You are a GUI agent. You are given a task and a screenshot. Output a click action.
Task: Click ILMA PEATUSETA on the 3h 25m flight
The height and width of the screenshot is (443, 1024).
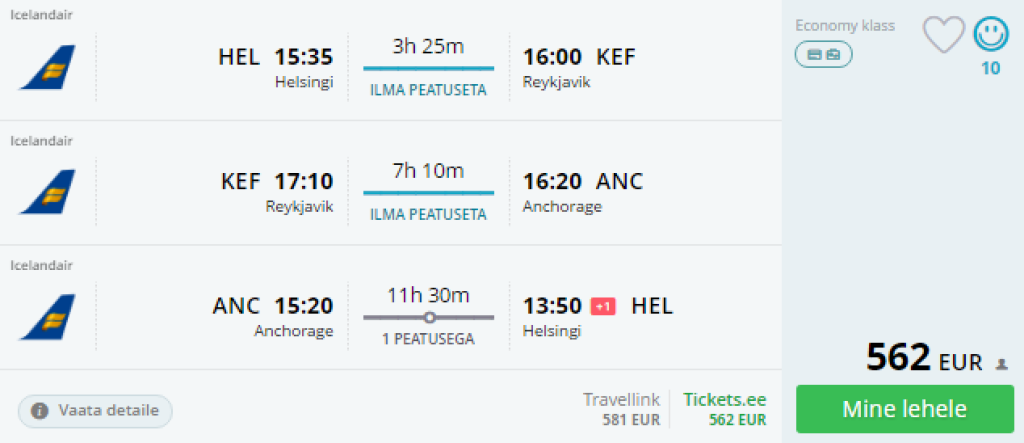(428, 90)
